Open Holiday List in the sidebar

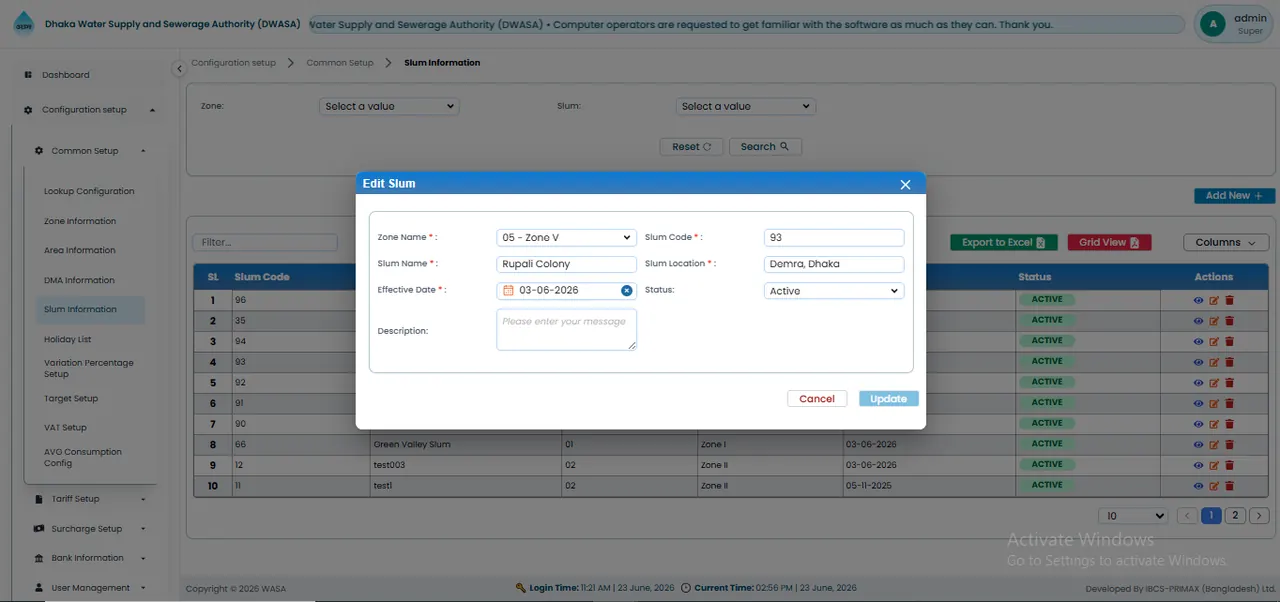pos(68,339)
